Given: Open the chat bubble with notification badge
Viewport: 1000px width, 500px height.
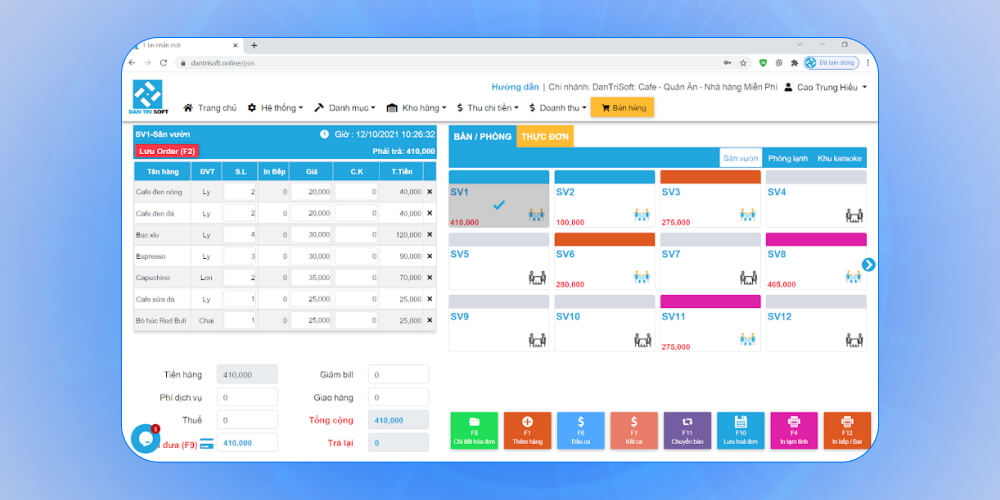Looking at the screenshot, I should click(145, 438).
